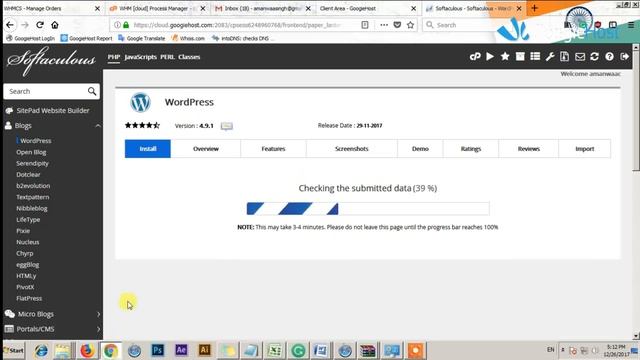This screenshot has height=360, width=640.
Task: Focus the Firefox search box
Action: click(x=461, y=25)
